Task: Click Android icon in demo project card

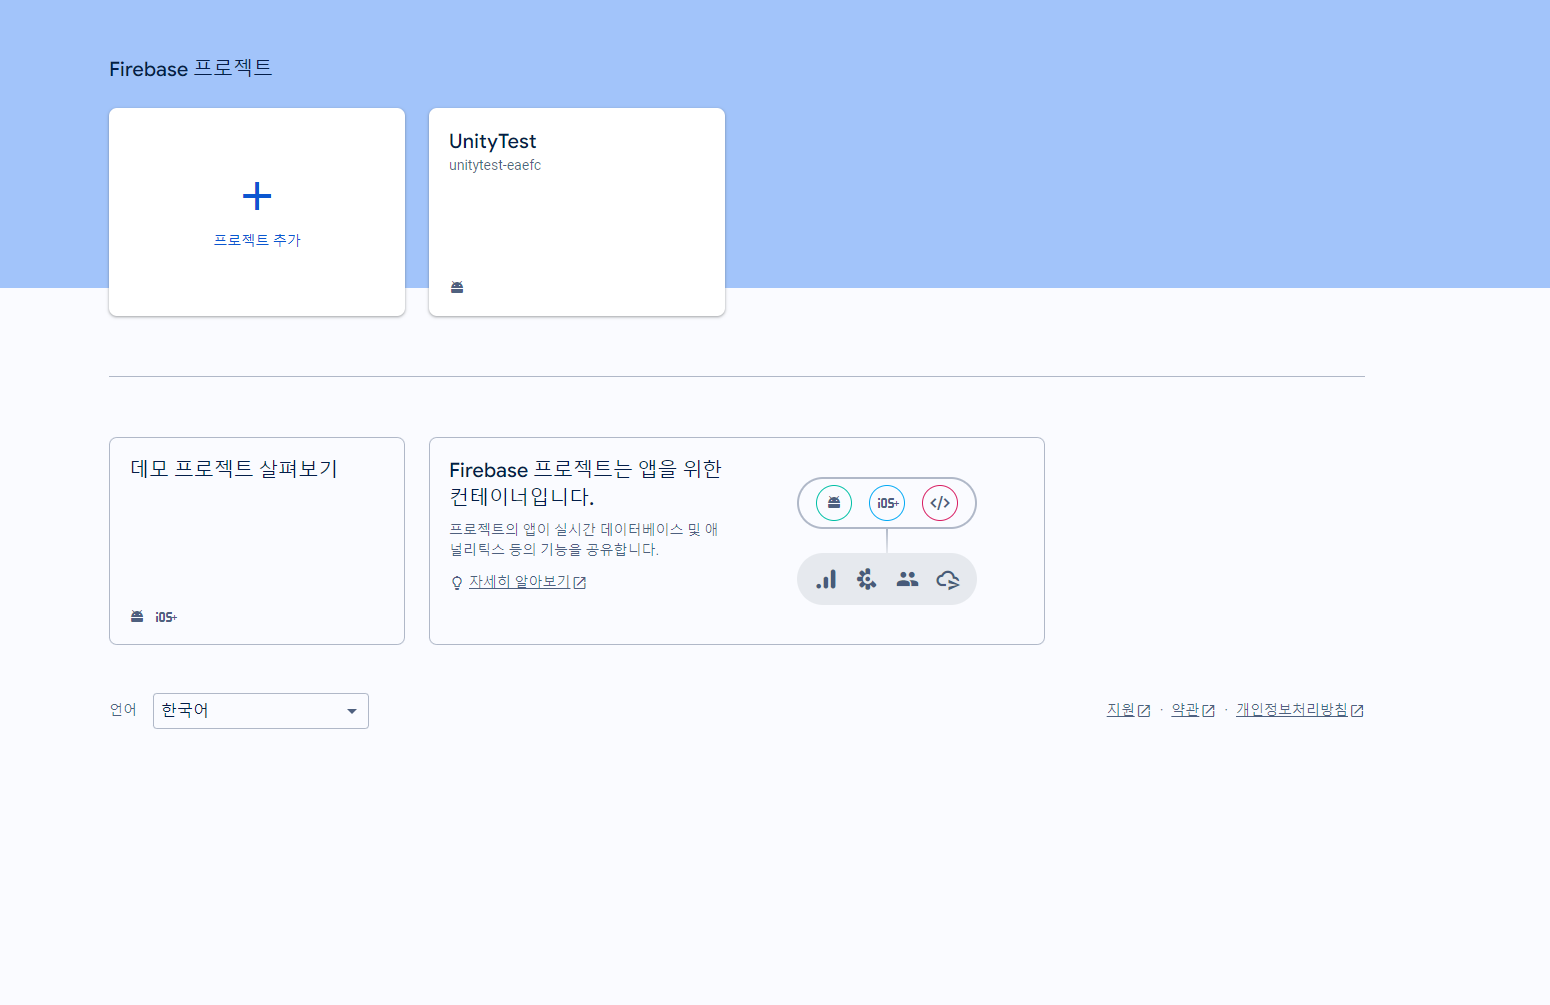Action: tap(137, 616)
